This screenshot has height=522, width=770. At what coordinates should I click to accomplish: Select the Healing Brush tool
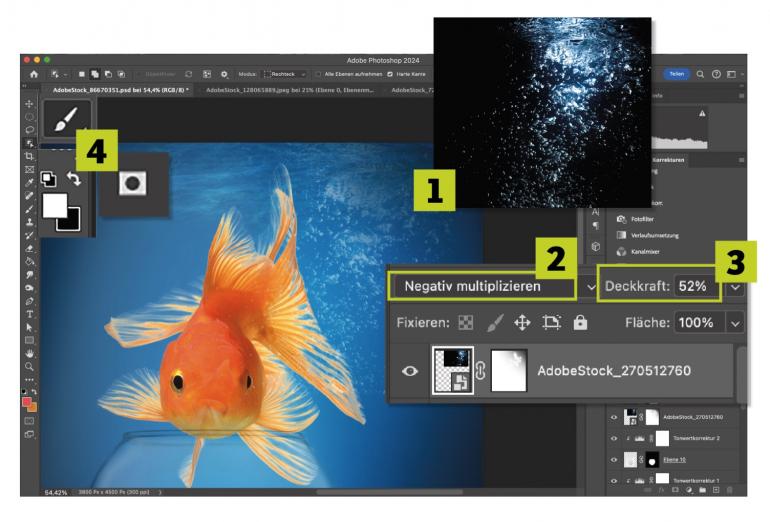[29, 196]
